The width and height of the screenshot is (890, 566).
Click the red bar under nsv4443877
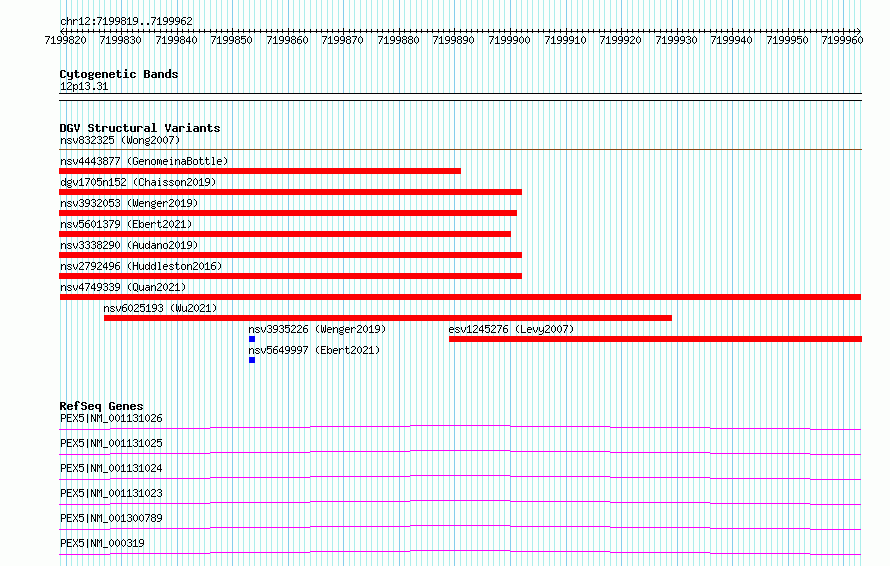pyautogui.click(x=260, y=171)
